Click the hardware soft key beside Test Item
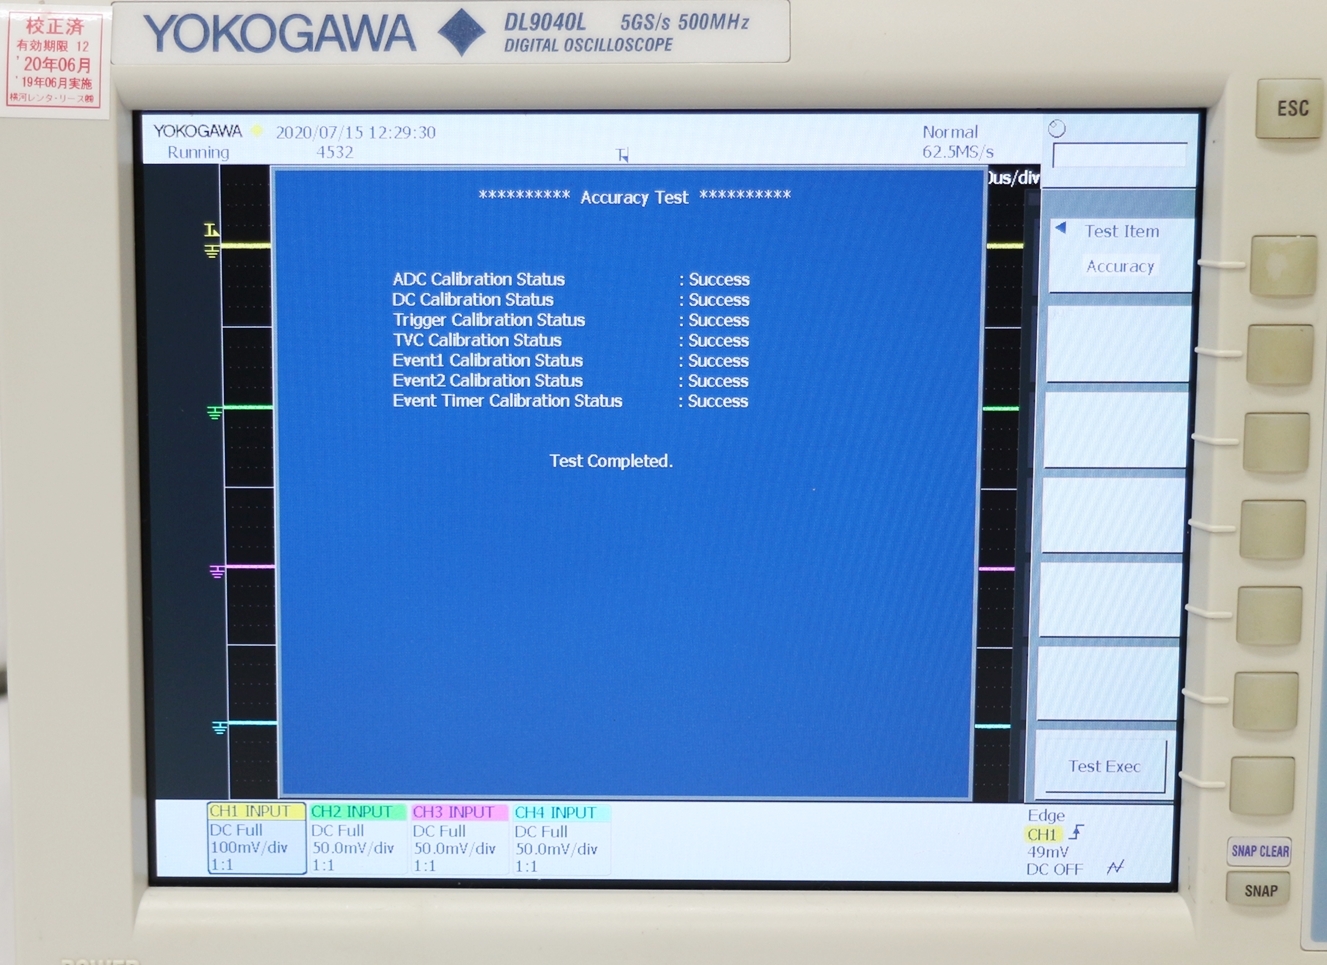Viewport: 1327px width, 965px height. (x=1283, y=266)
